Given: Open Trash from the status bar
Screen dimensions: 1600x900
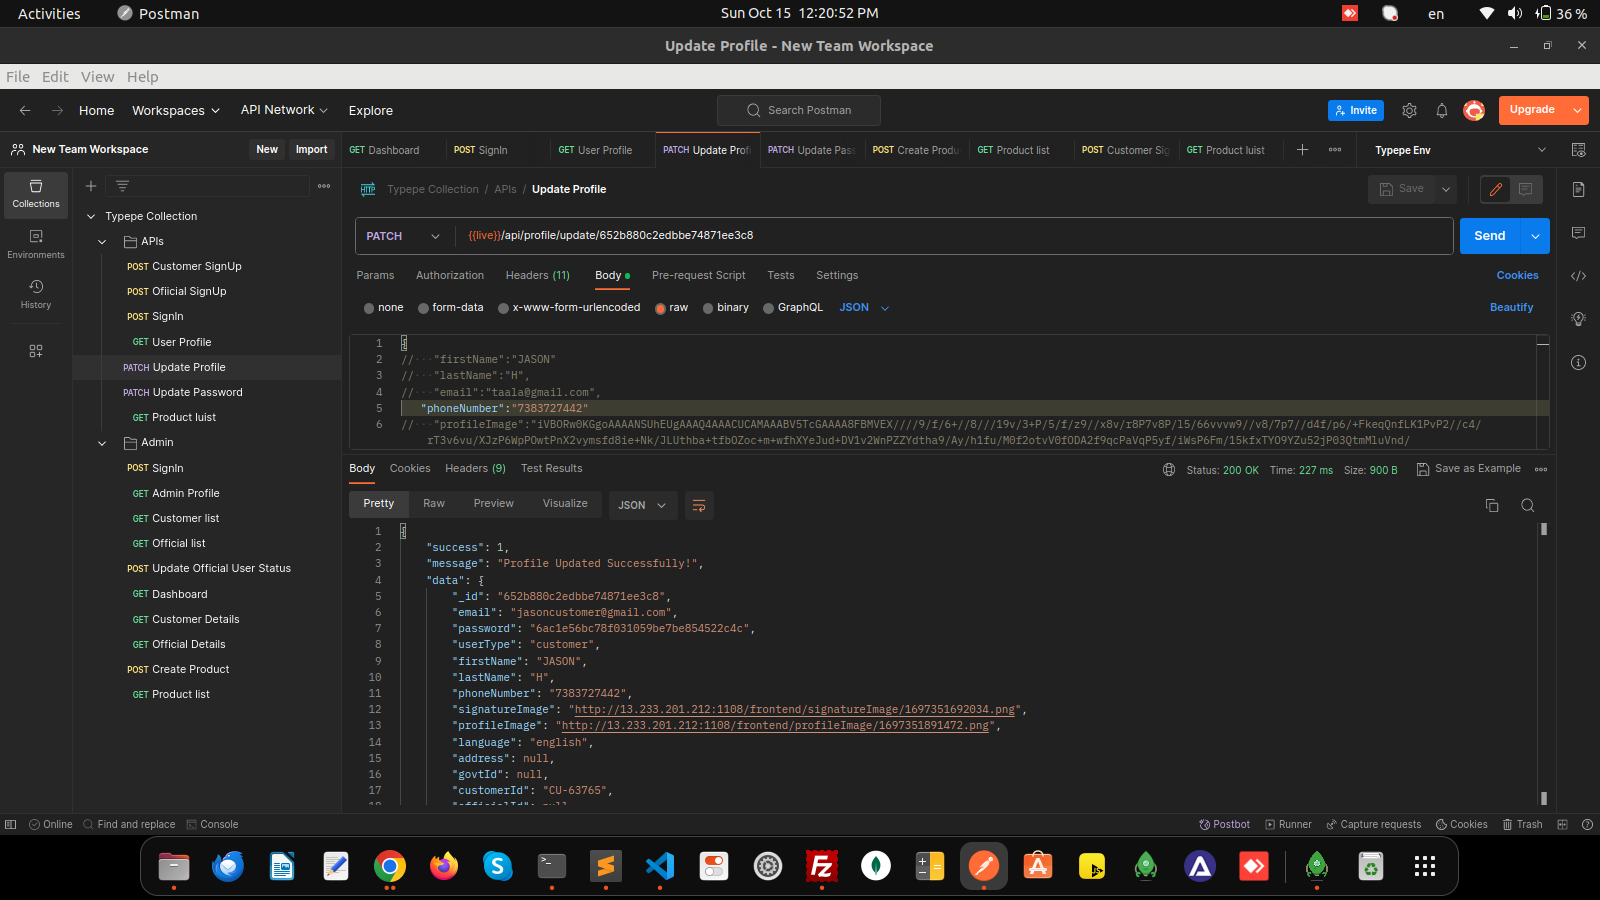Looking at the screenshot, I should [1522, 825].
